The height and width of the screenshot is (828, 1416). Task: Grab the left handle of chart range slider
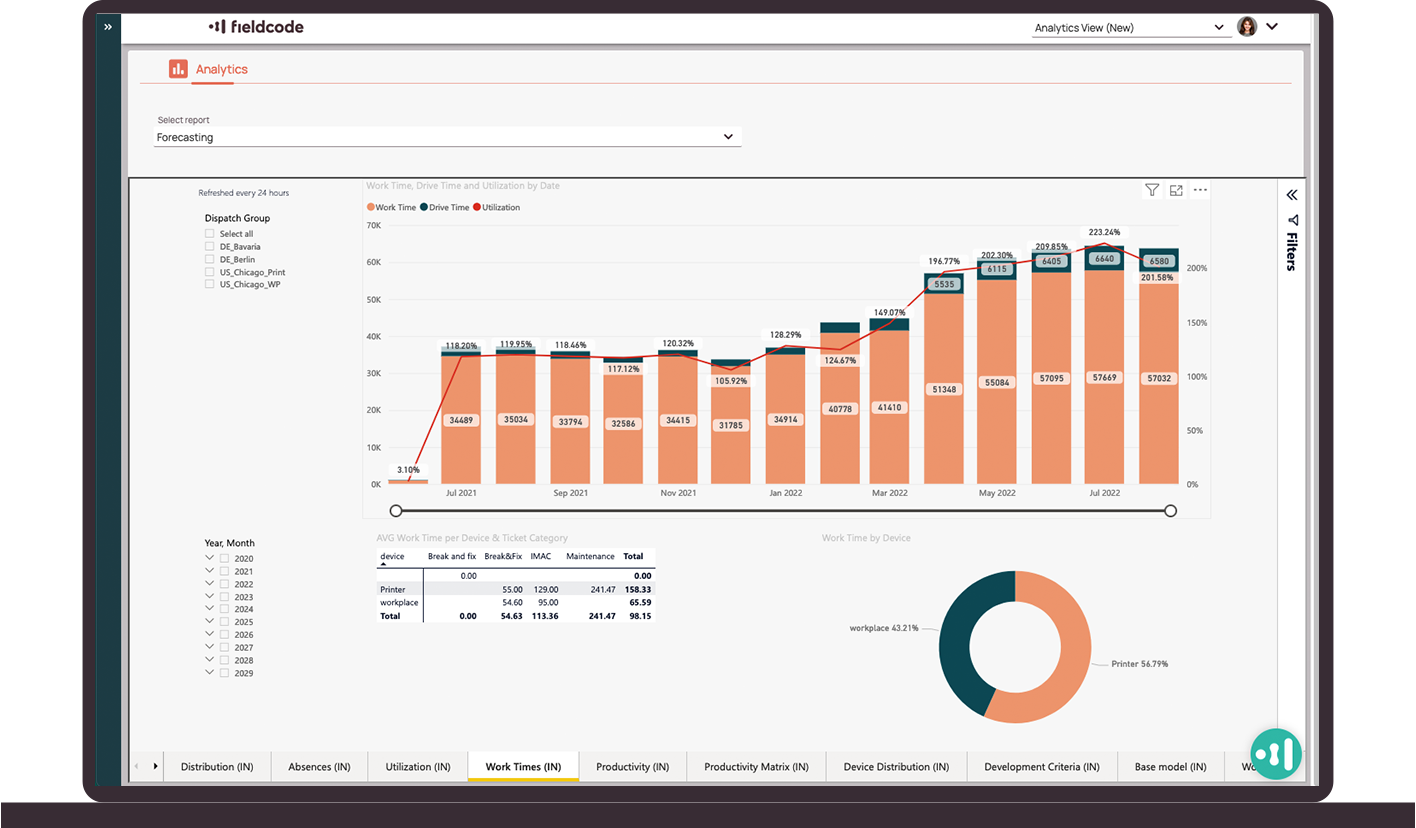click(x=396, y=511)
